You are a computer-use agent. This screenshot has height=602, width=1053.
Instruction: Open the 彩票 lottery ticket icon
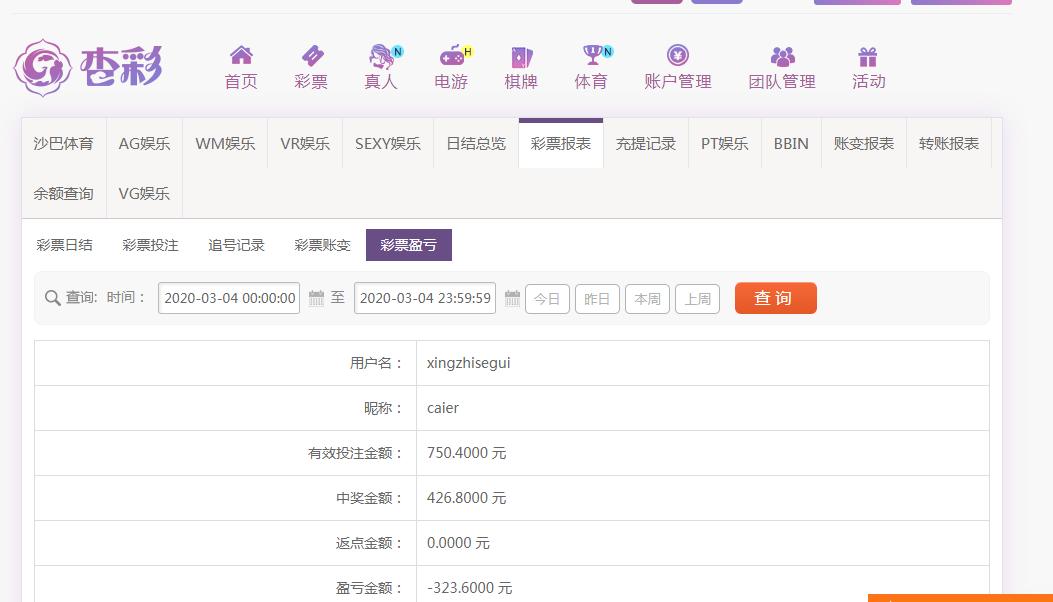312,55
